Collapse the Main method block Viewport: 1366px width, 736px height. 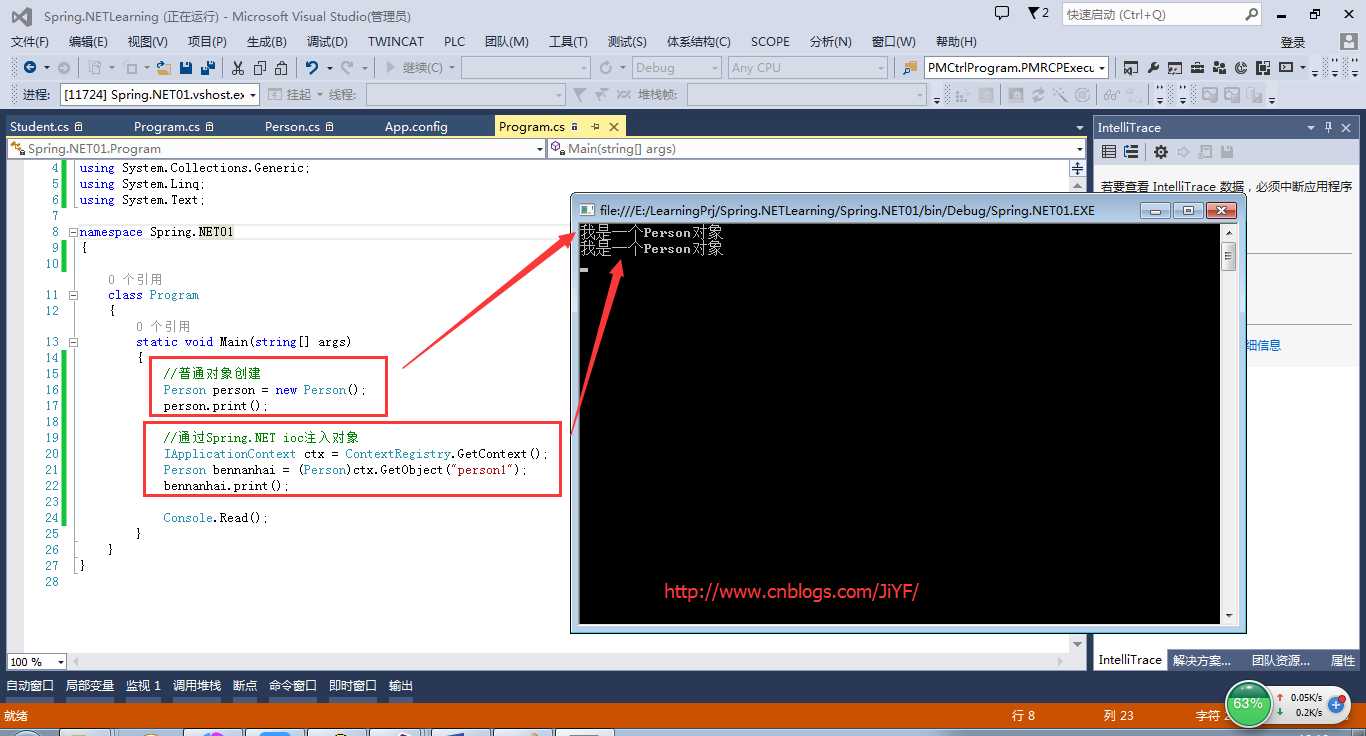pos(73,342)
